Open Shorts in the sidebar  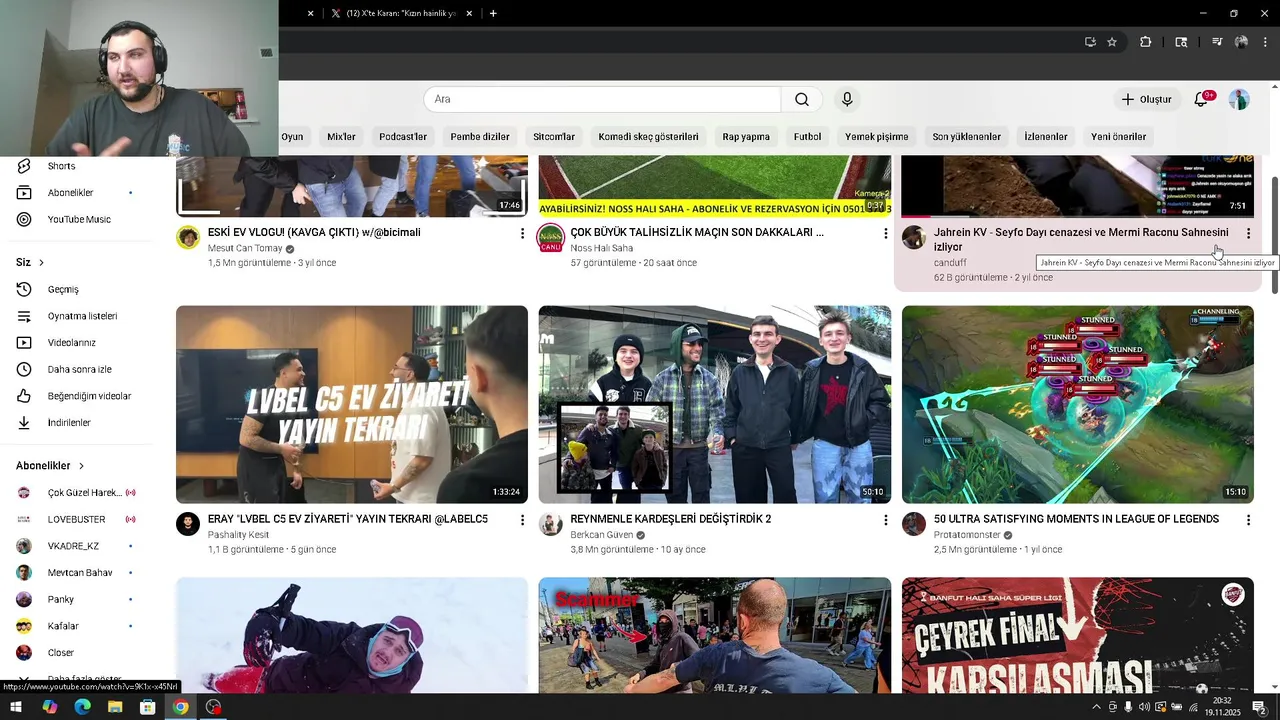coord(76,166)
